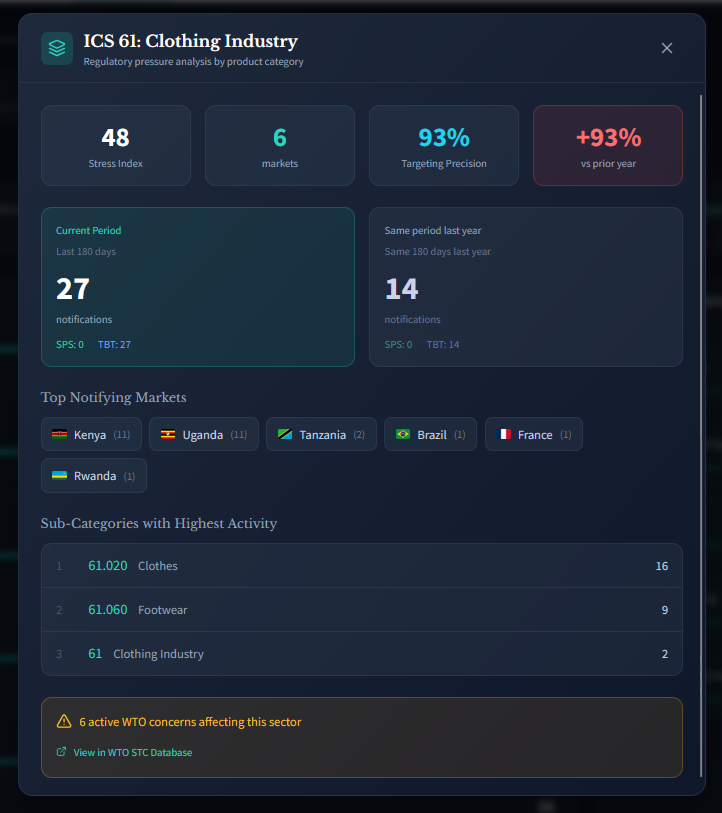Image resolution: width=722 pixels, height=813 pixels.
Task: Click the Stress Index 48 card
Action: coord(116,146)
